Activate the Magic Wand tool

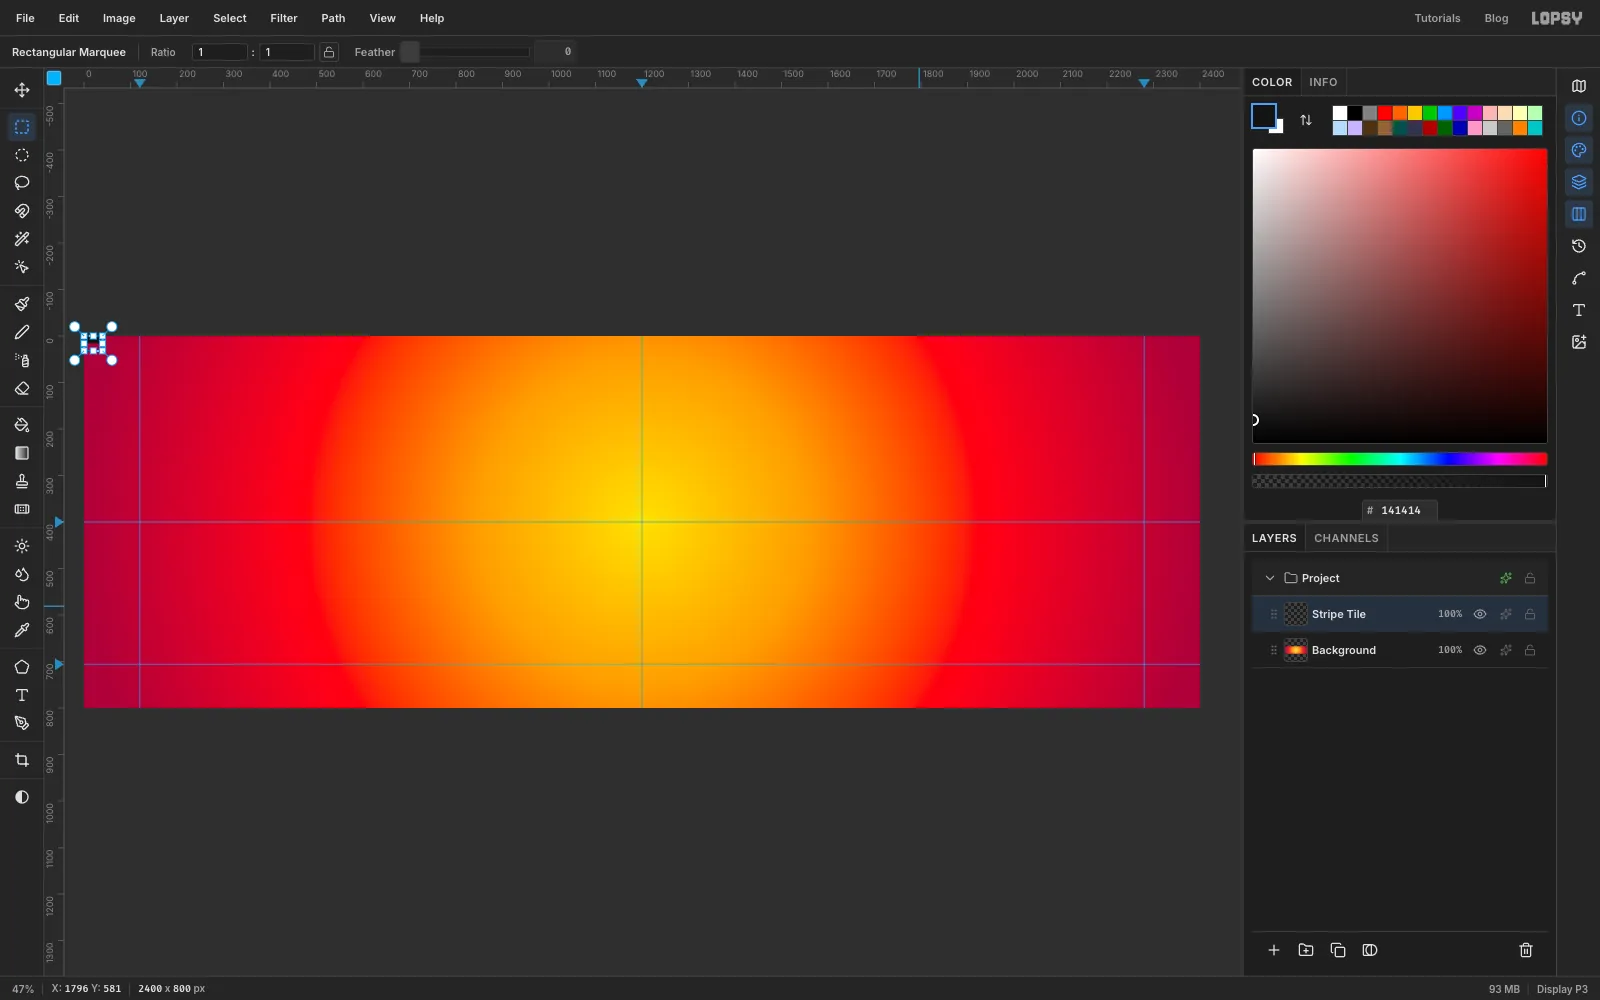22,239
